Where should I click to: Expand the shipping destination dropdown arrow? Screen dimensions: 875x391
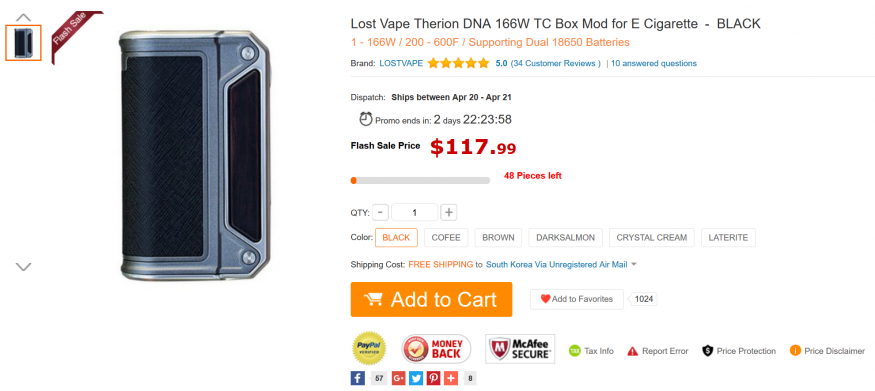[634, 265]
